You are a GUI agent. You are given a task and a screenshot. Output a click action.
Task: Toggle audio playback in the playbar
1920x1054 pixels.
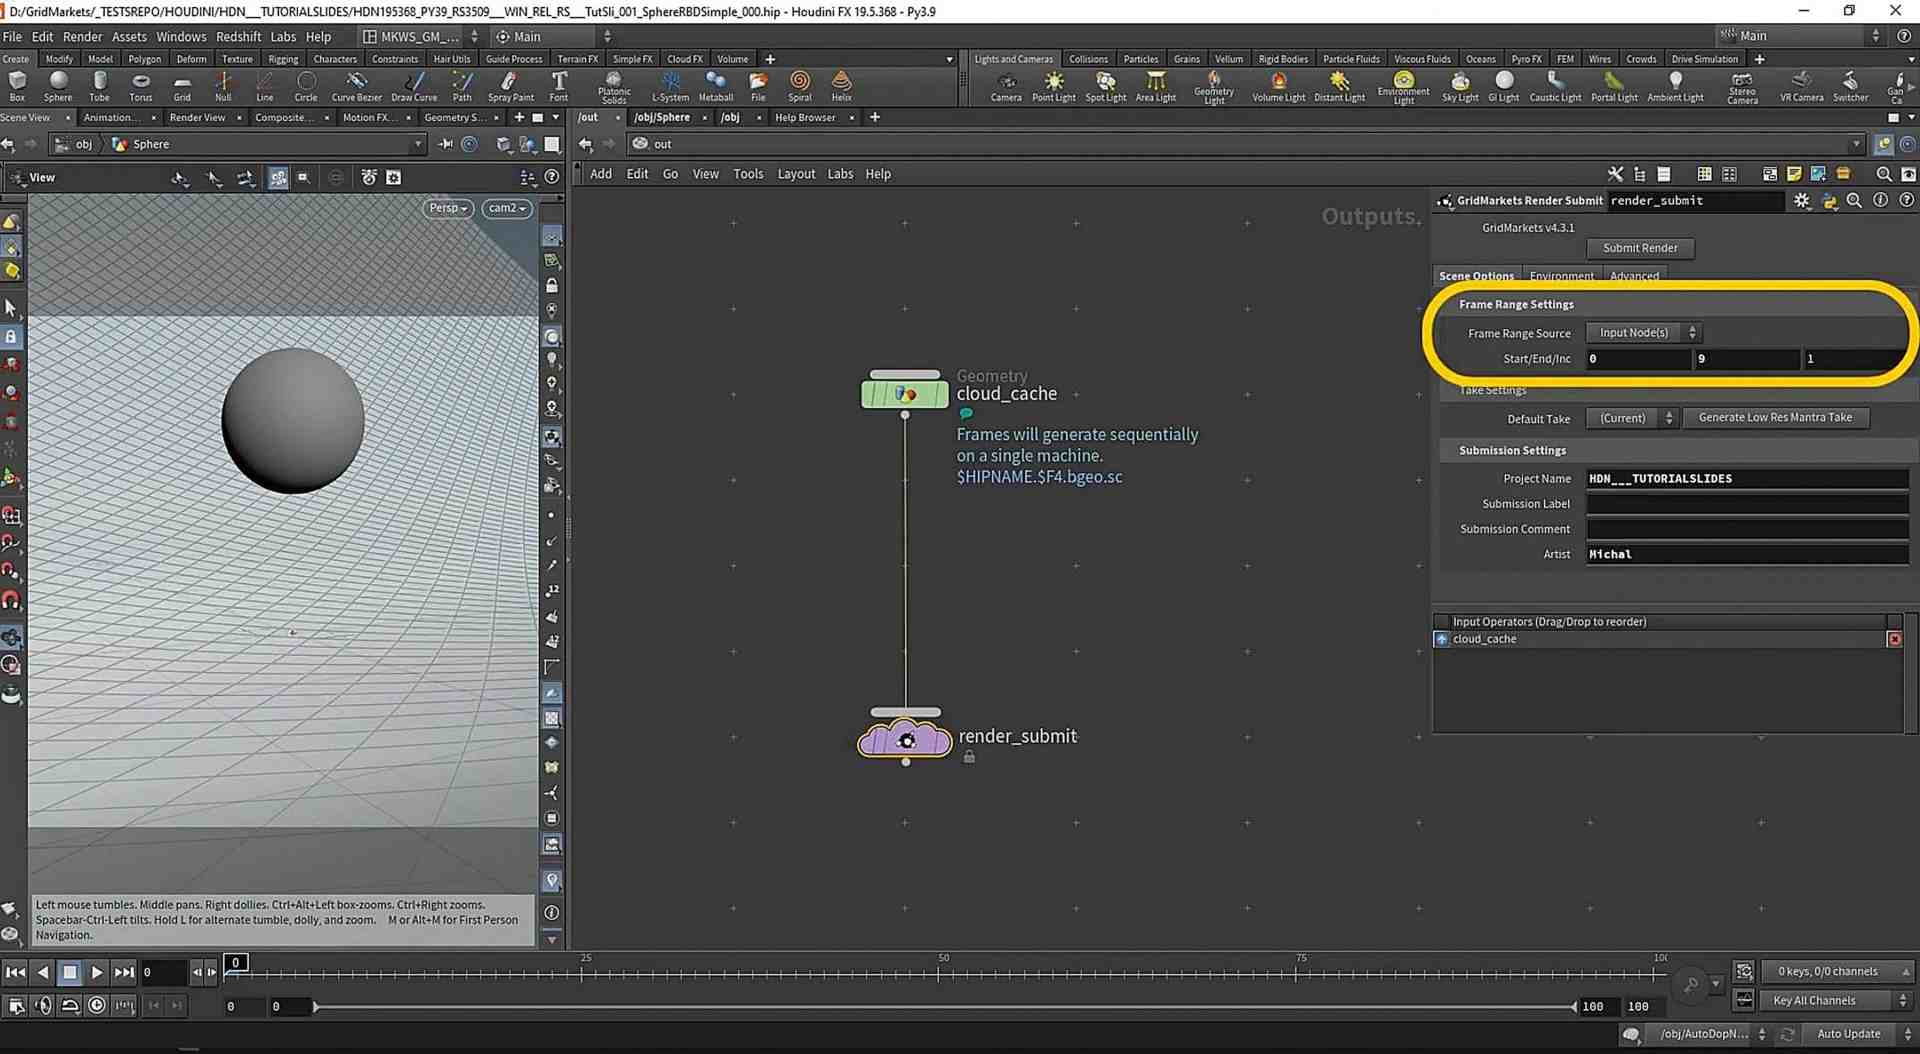click(43, 1006)
